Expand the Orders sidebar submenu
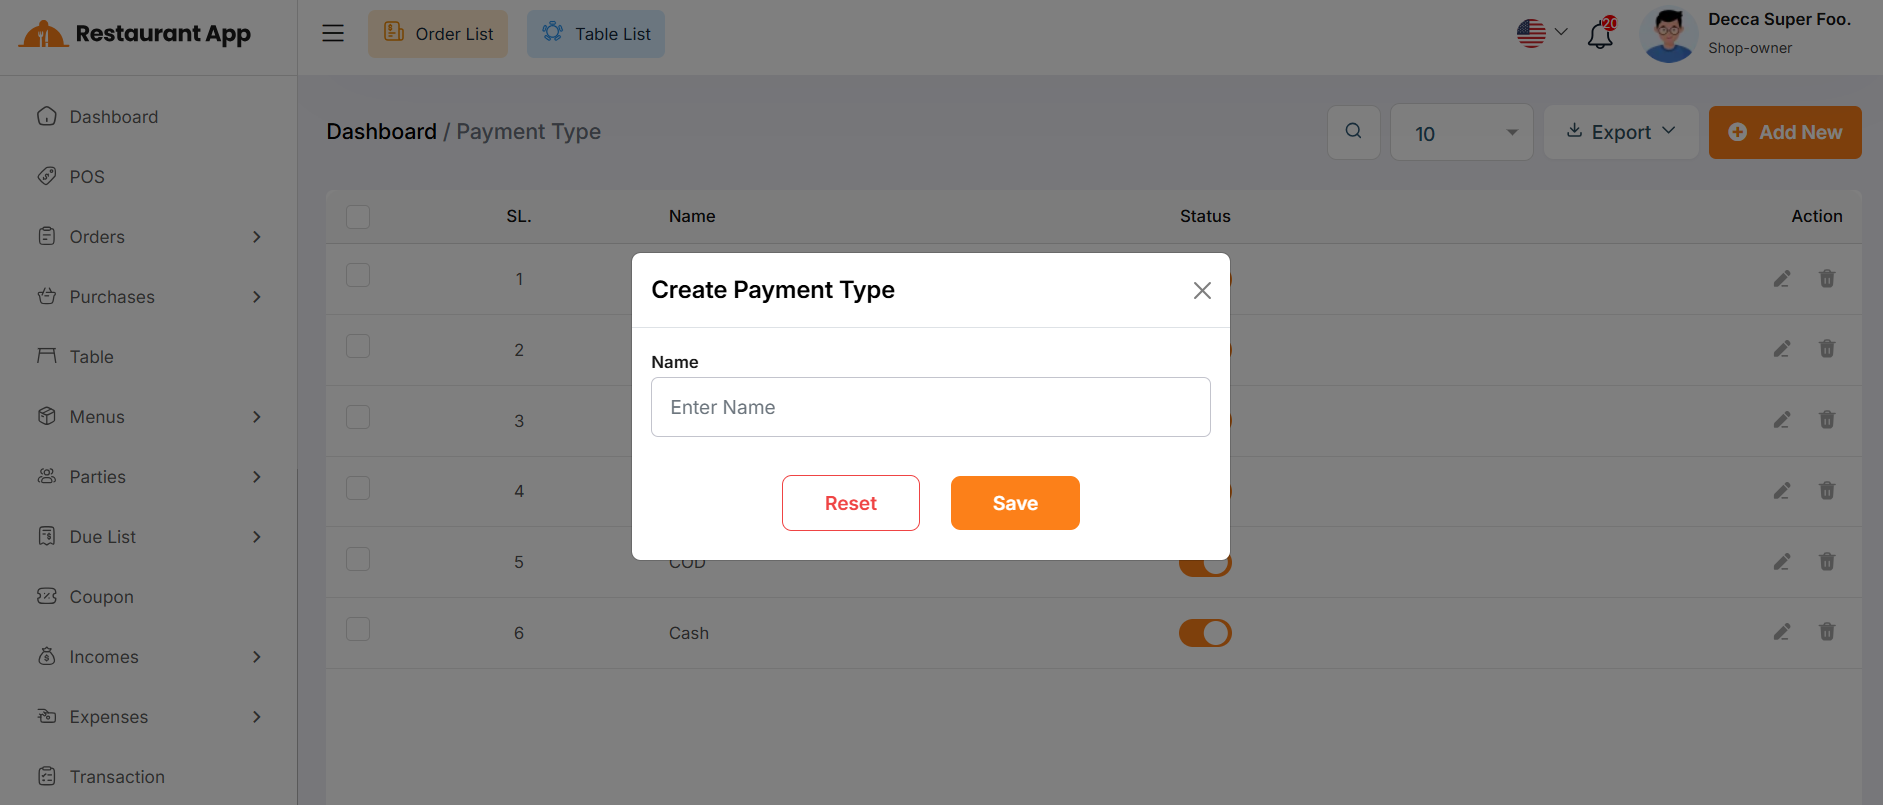 tap(150, 237)
